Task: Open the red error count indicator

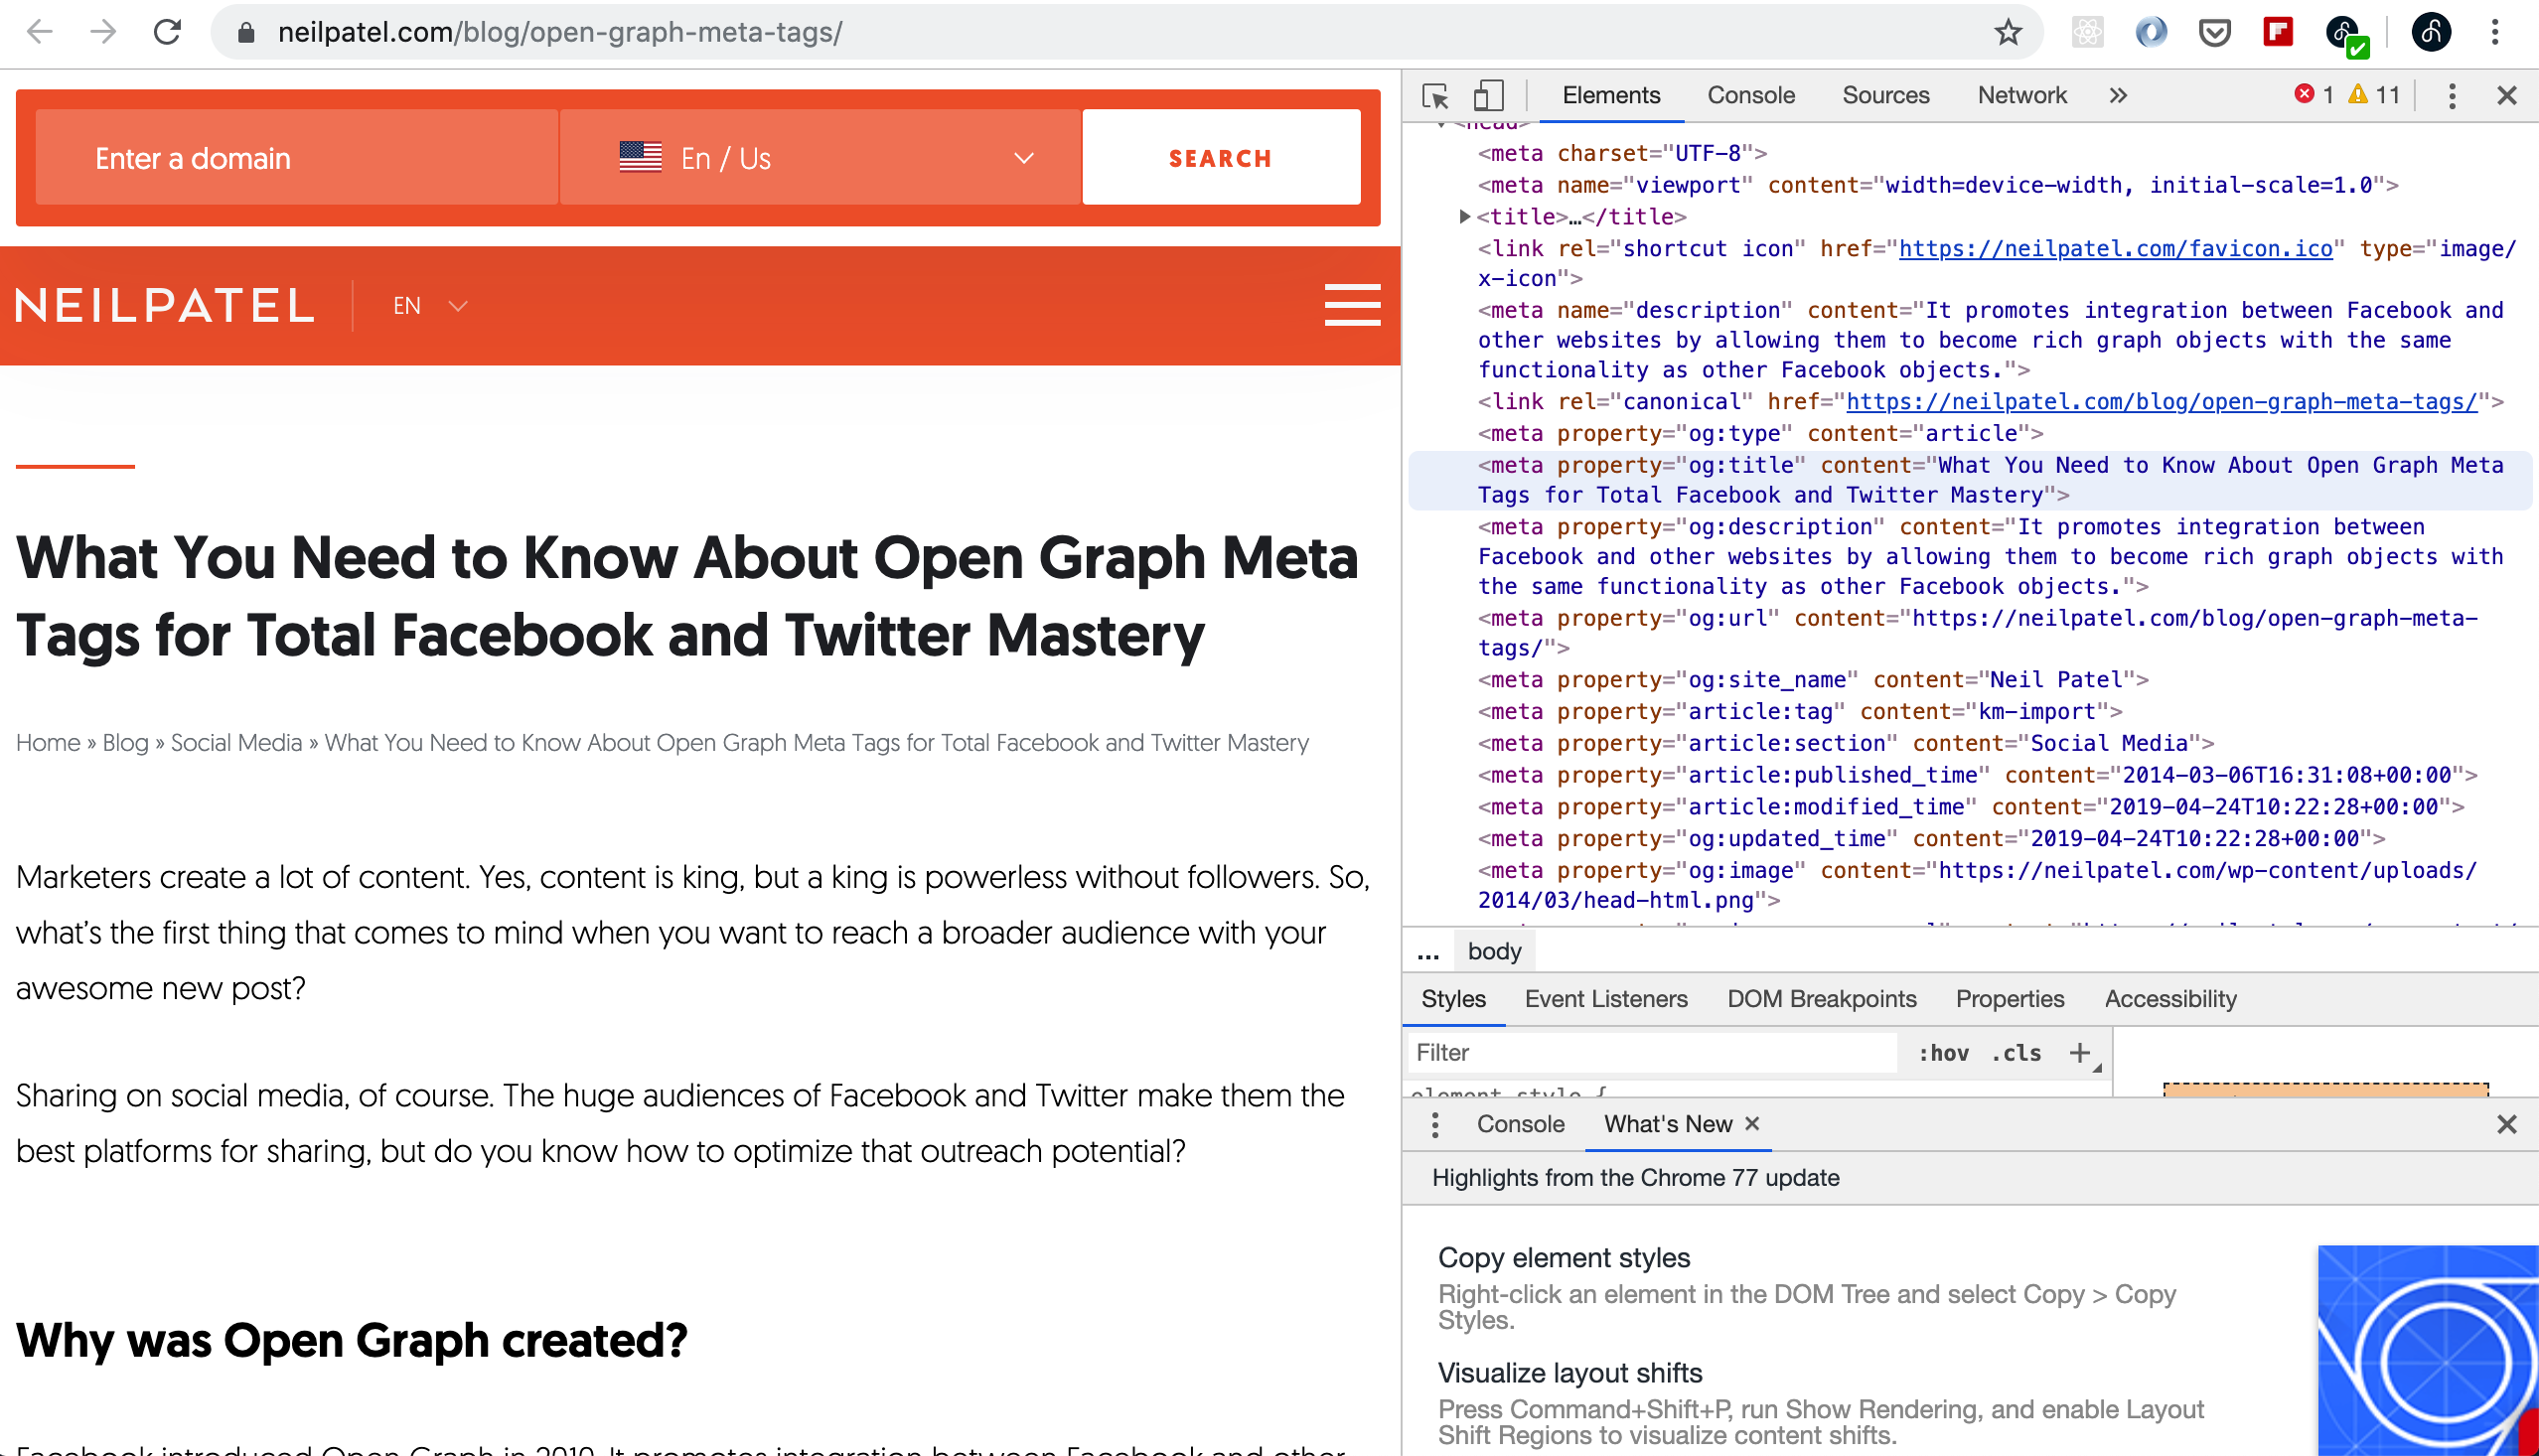Action: coord(2313,95)
